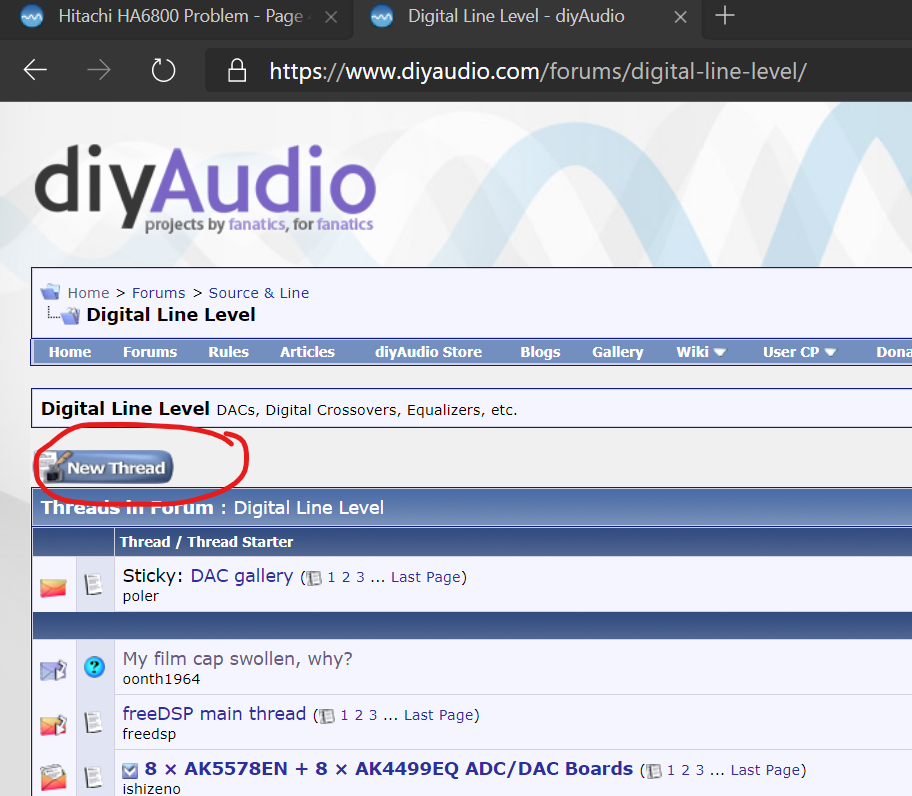The height and width of the screenshot is (796, 912).
Task: Go to page 3 of DAC gallery
Action: point(360,577)
